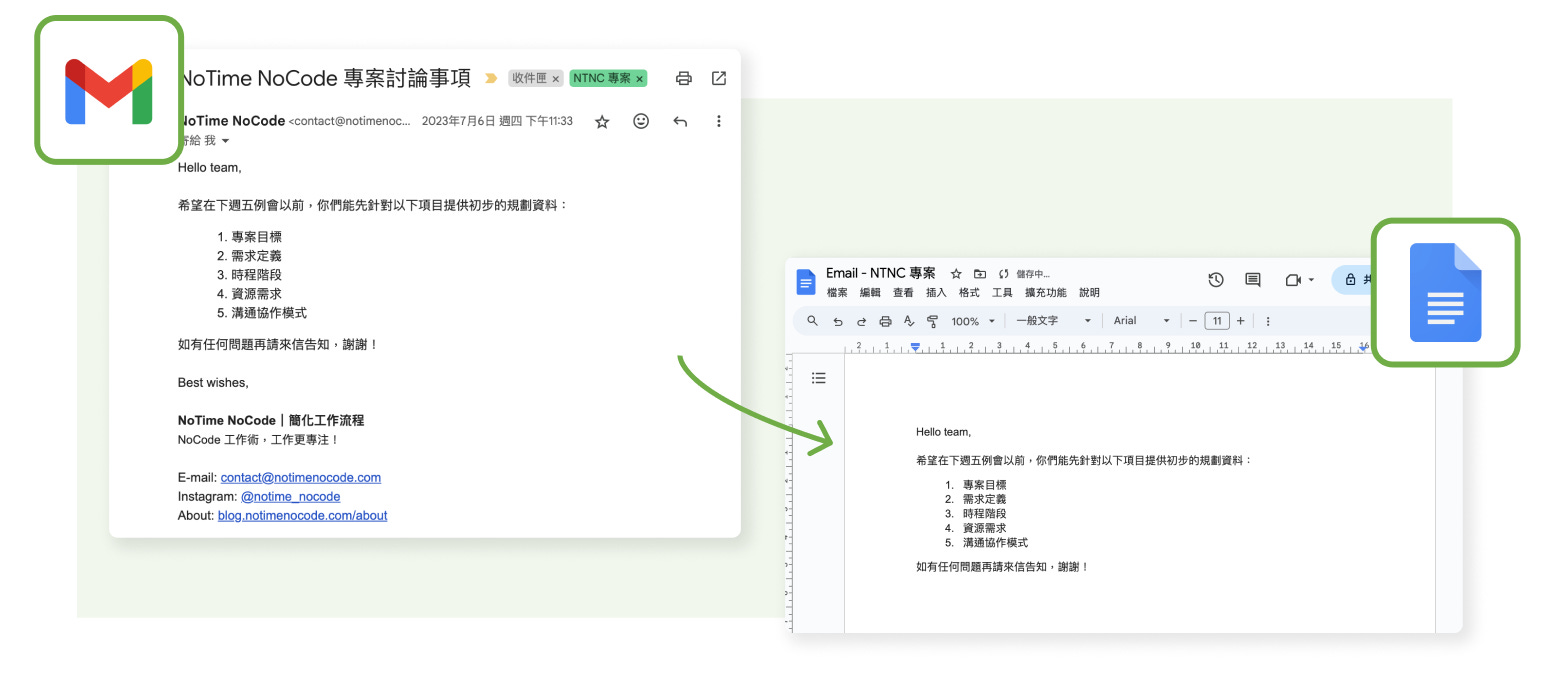Open the 100% zoom dropdown
This screenshot has width=1560, height=676.
973,321
